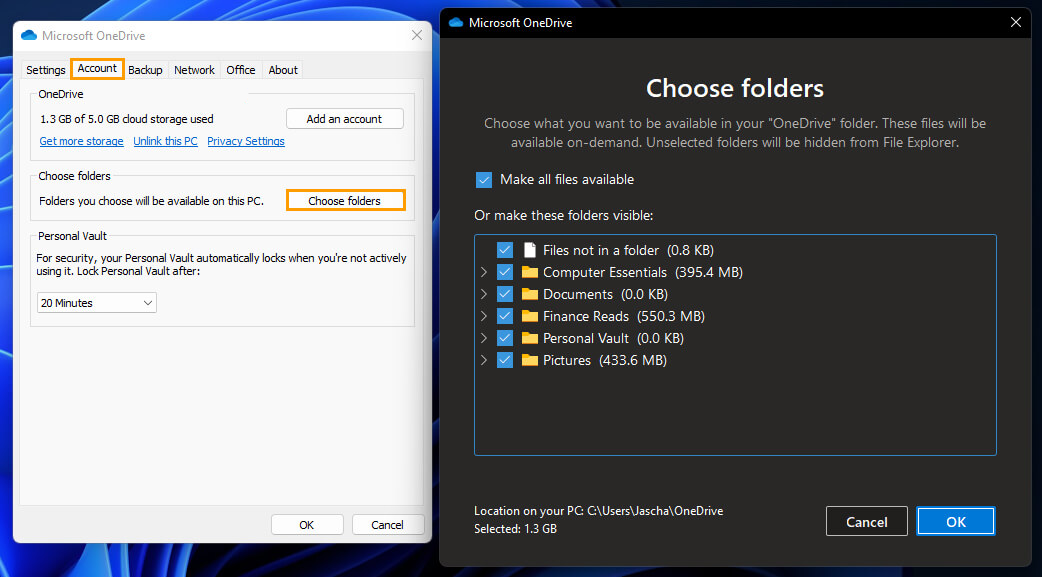Click Add an account button

[344, 119]
